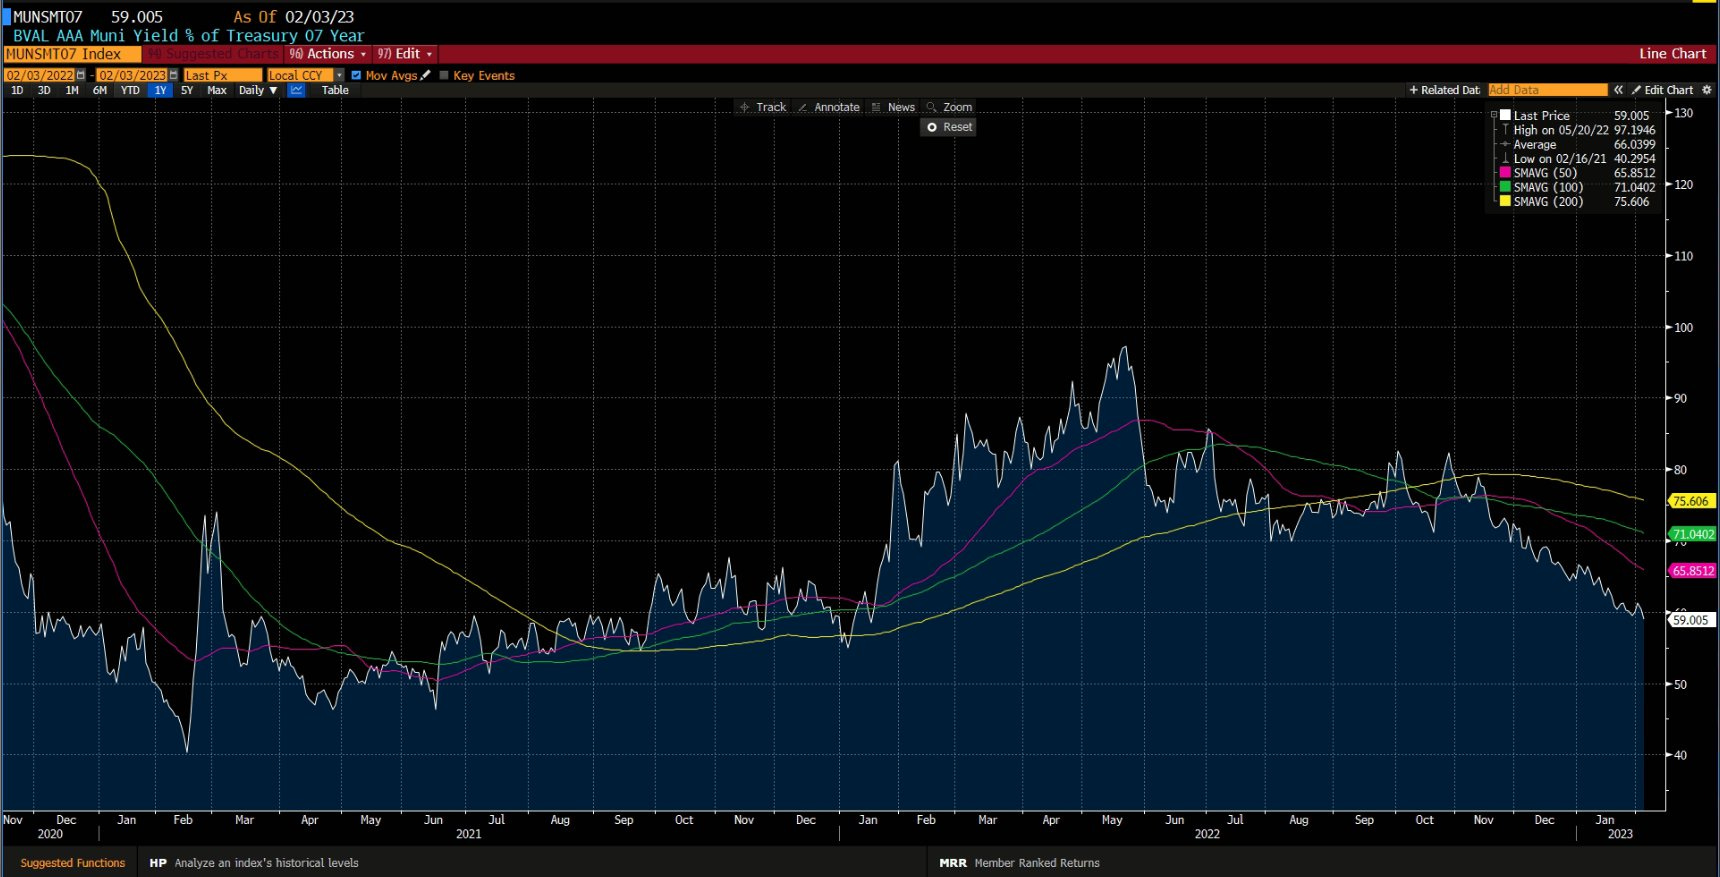
Task: Click the 71.0402 green axis value tag
Action: [x=1693, y=534]
